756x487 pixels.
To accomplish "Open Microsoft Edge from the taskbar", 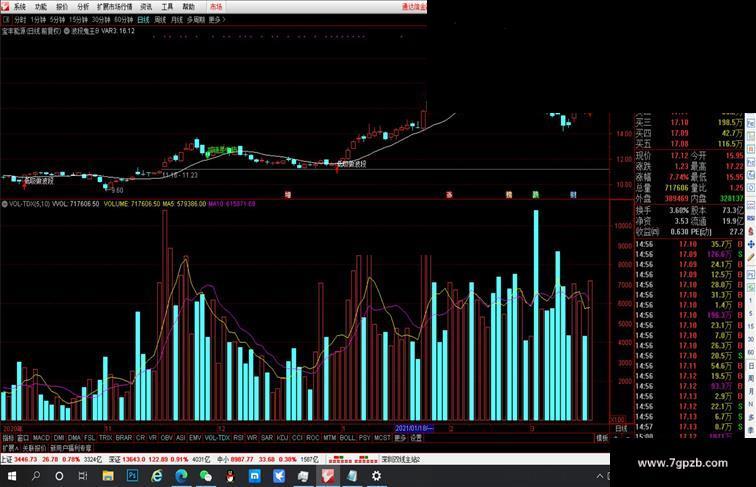I will point(181,476).
